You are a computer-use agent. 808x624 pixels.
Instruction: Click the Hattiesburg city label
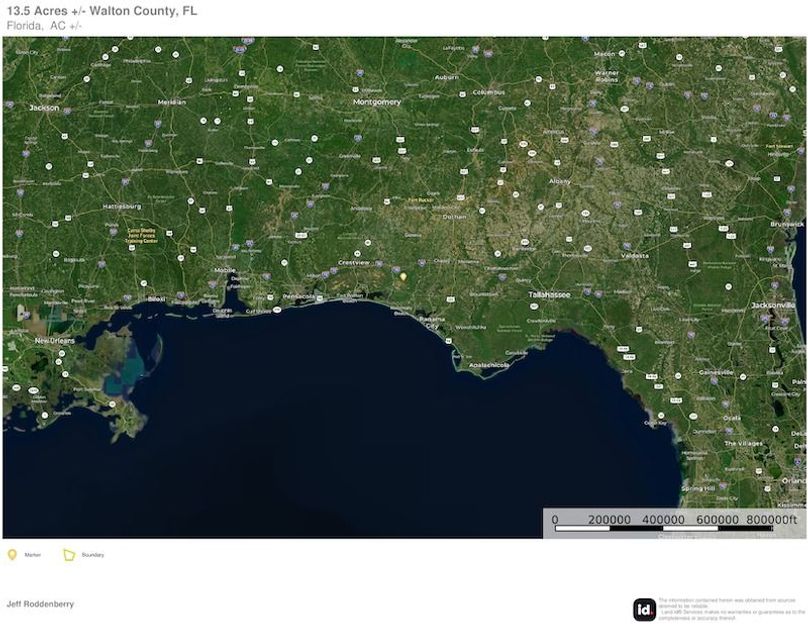(x=124, y=206)
